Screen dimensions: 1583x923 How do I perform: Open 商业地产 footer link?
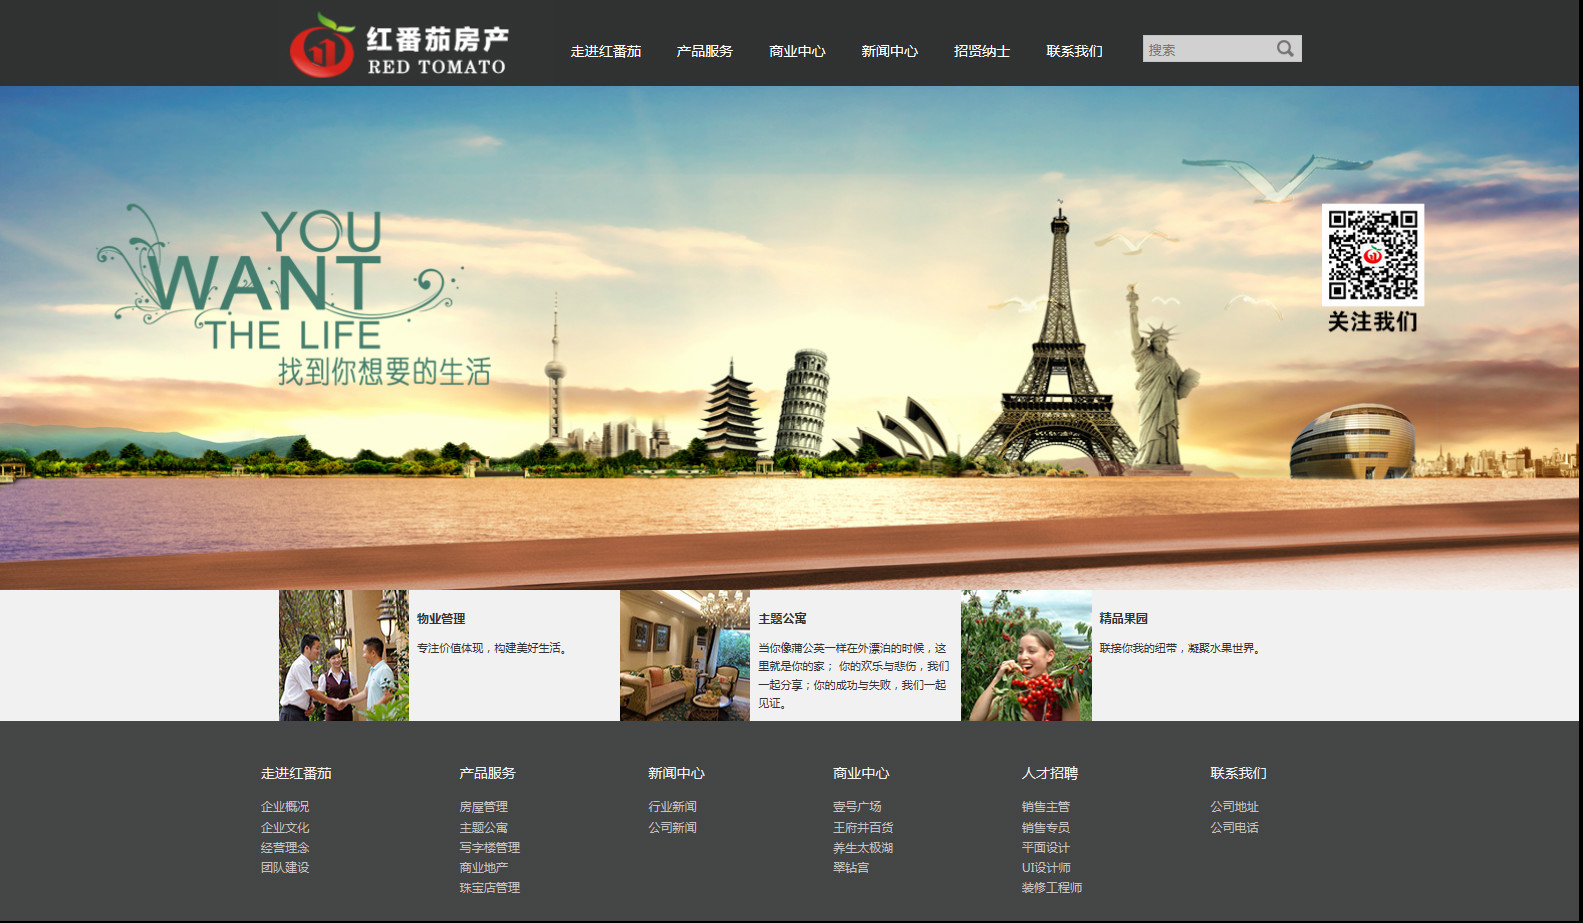click(x=484, y=868)
